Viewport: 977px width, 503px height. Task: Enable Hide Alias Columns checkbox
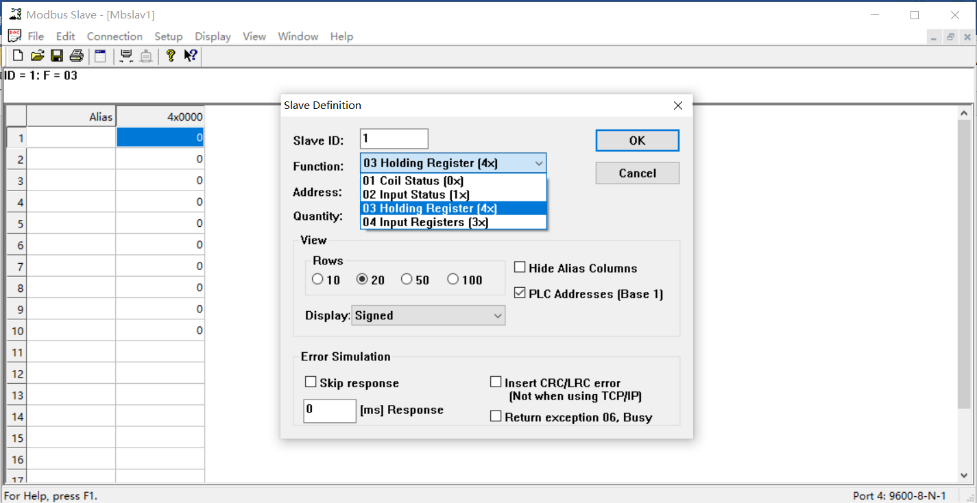520,268
